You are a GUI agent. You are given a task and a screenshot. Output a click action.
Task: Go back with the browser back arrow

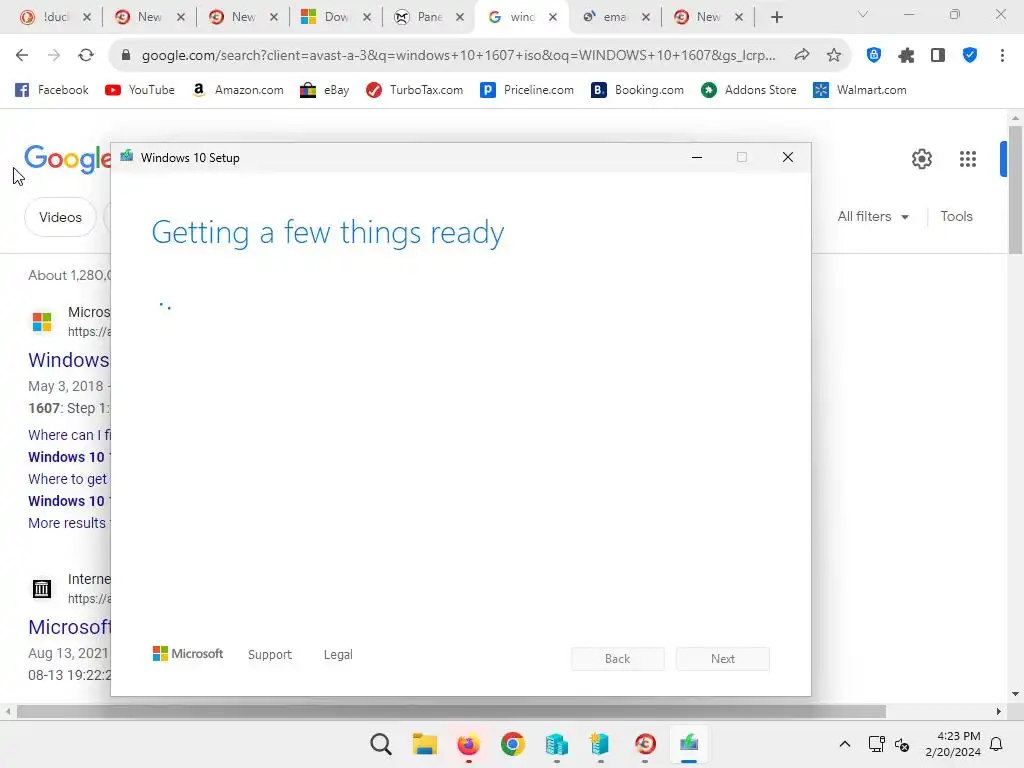tap(22, 56)
